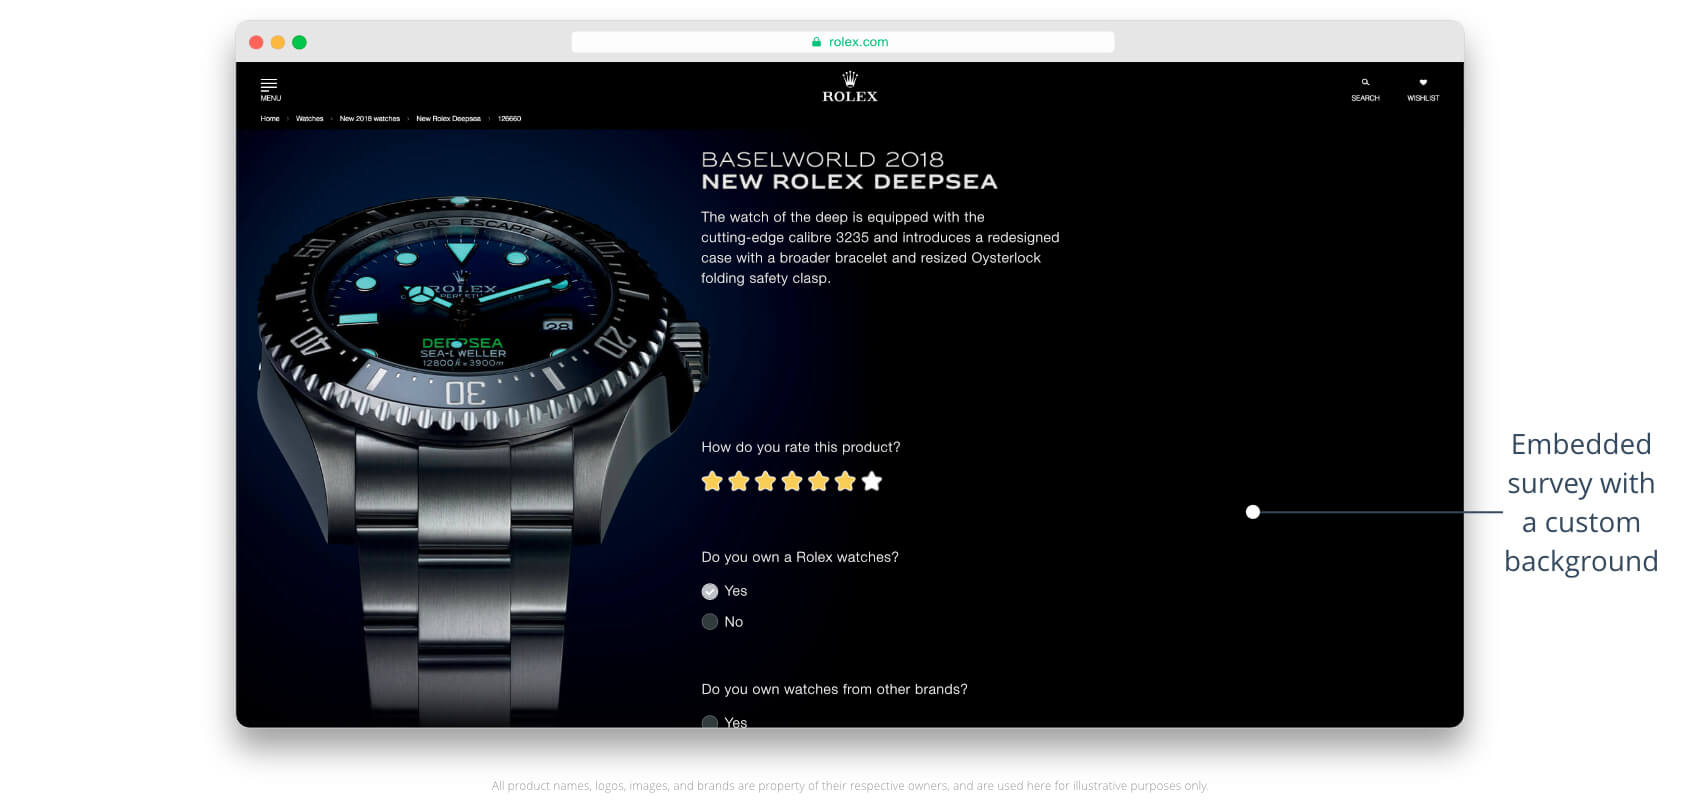Select the fourth rating star
This screenshot has width=1700, height=800.
pyautogui.click(x=792, y=482)
